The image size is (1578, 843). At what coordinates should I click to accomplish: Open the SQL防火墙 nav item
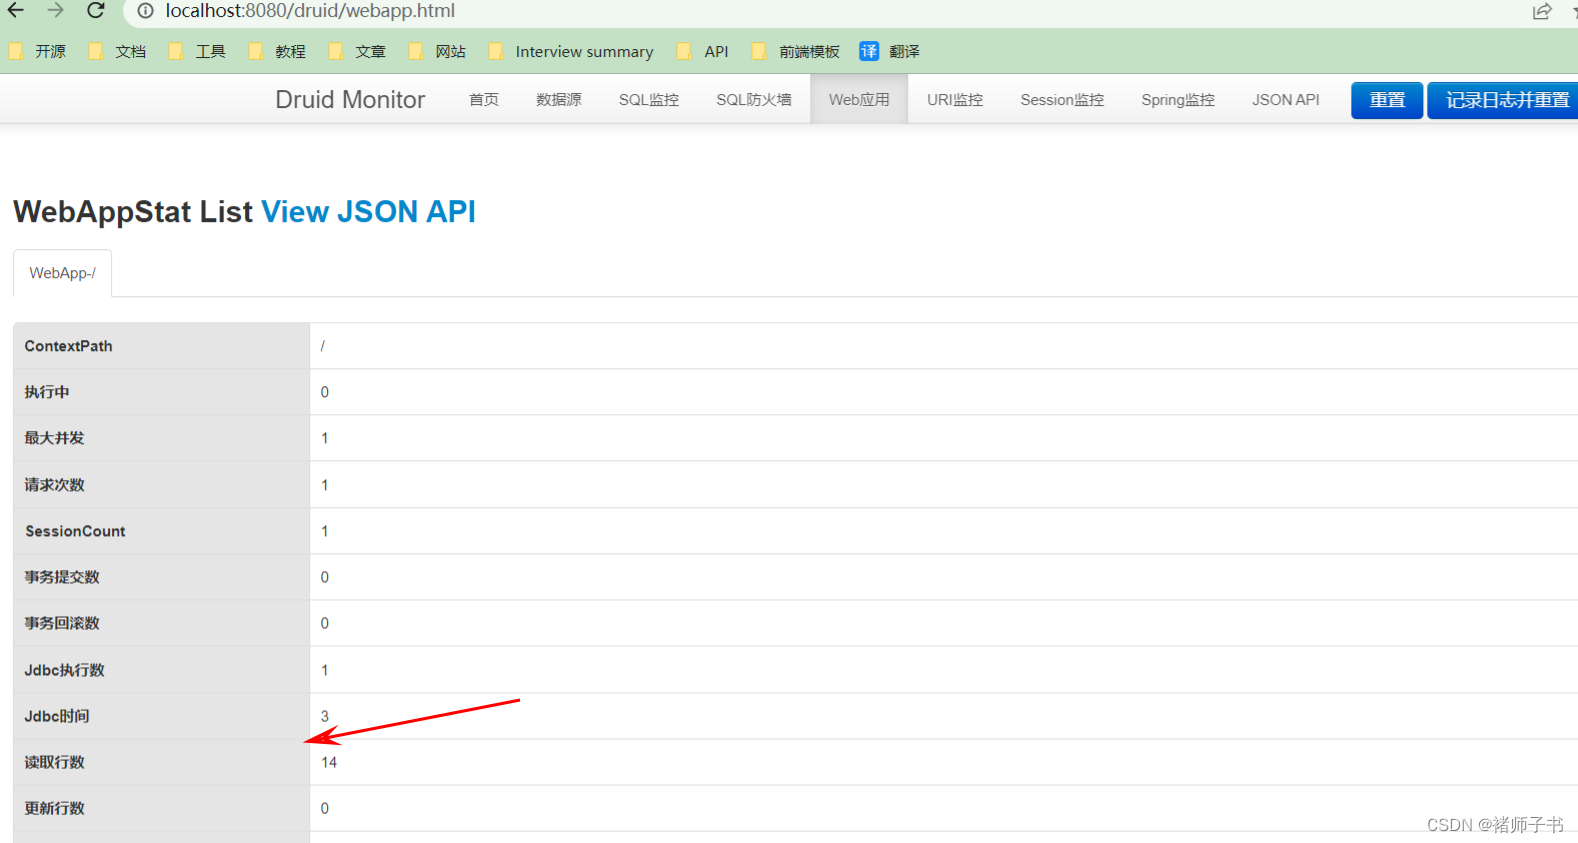pos(754,100)
